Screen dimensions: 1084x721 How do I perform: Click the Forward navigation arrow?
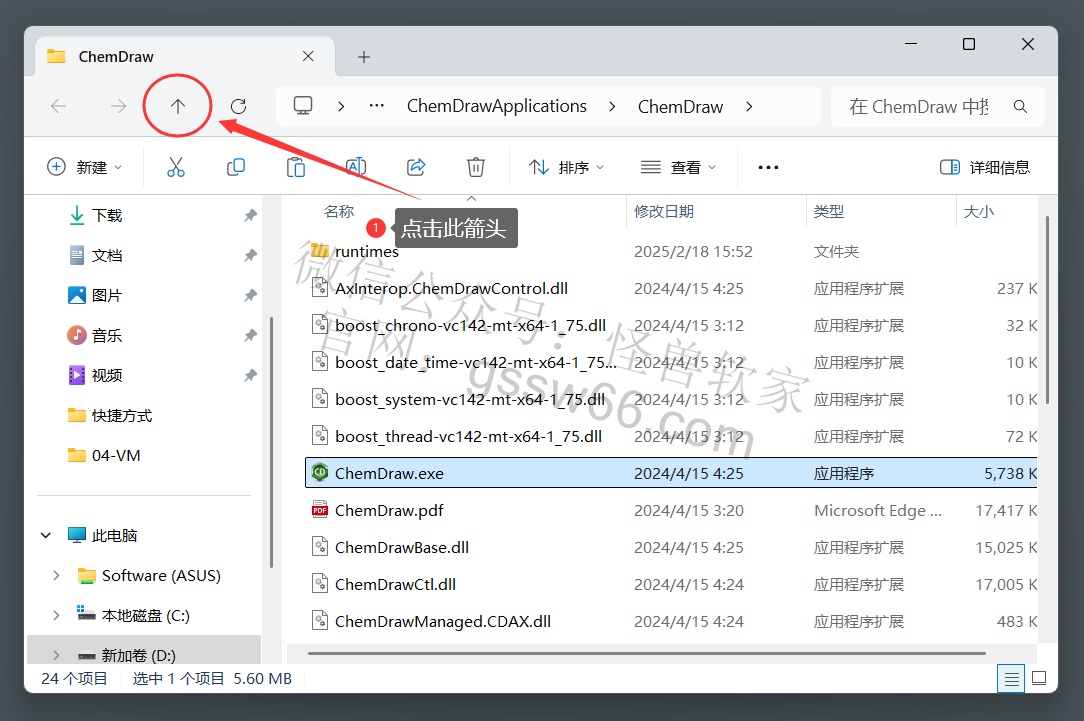(118, 106)
